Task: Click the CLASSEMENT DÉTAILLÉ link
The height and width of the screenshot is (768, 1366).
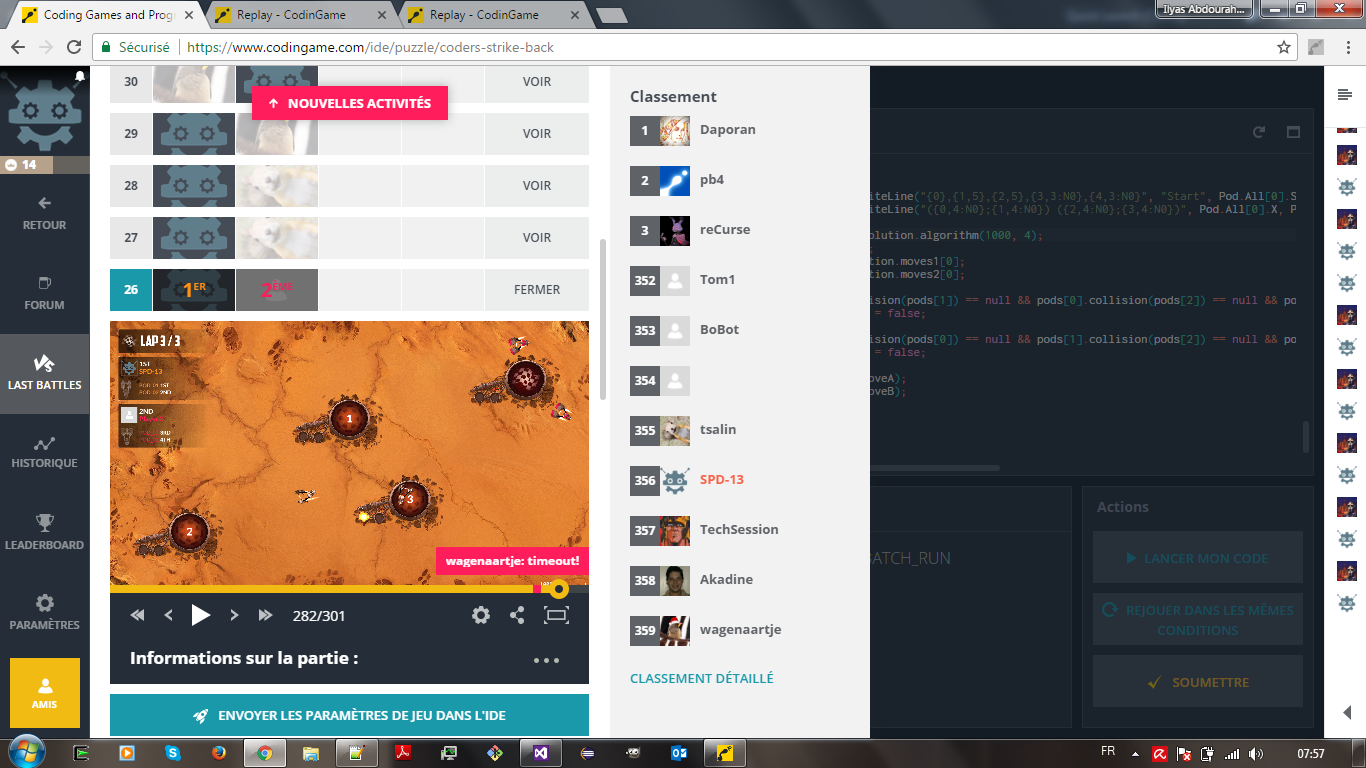Action: pyautogui.click(x=702, y=678)
